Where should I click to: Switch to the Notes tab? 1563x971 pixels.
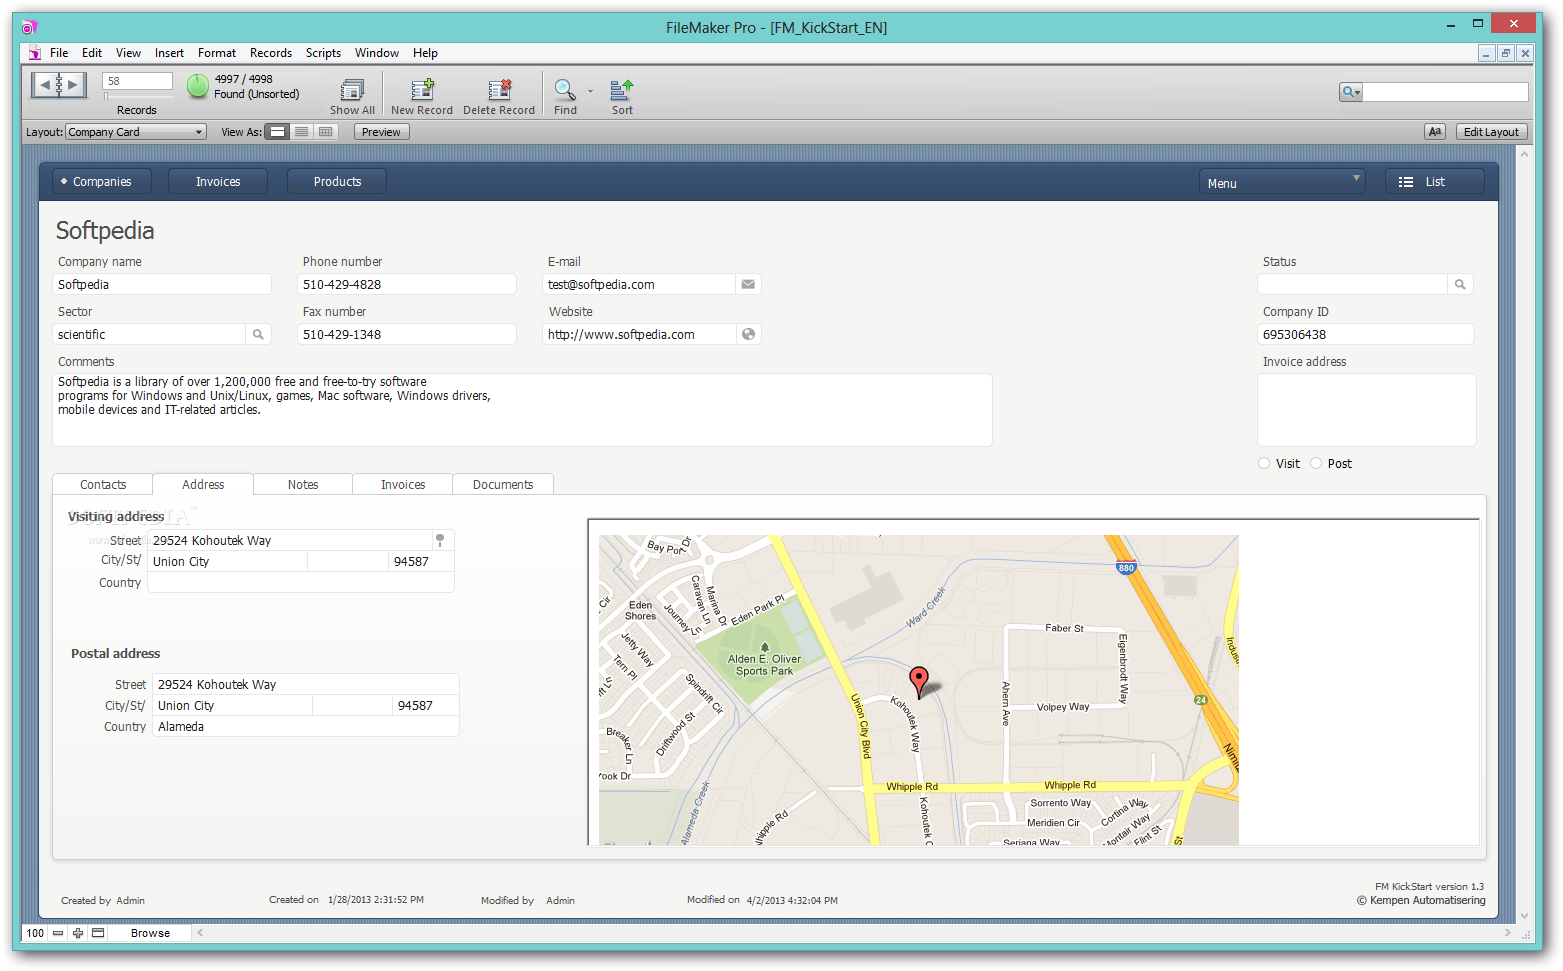pyautogui.click(x=303, y=485)
